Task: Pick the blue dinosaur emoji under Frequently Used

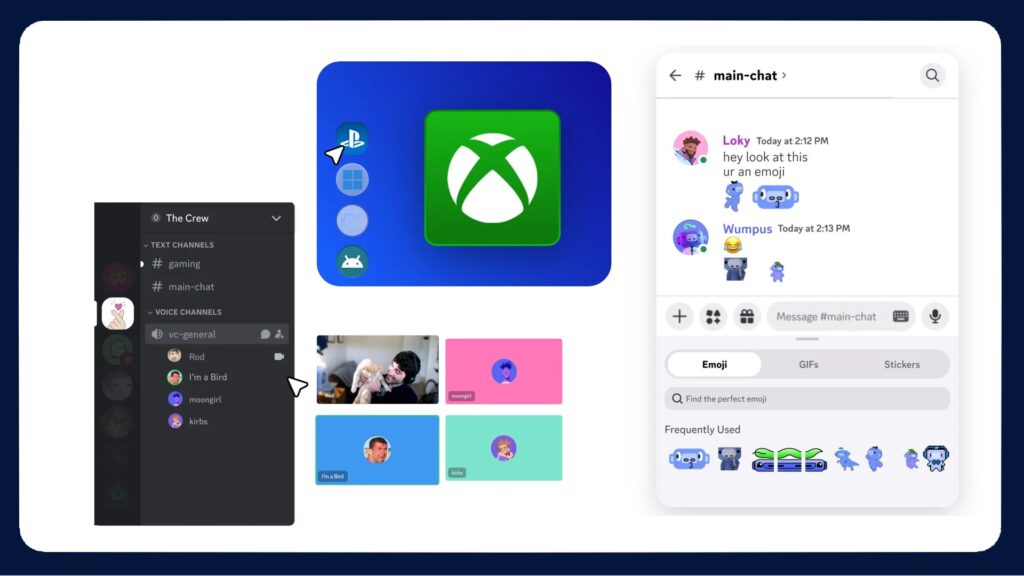Action: point(846,459)
